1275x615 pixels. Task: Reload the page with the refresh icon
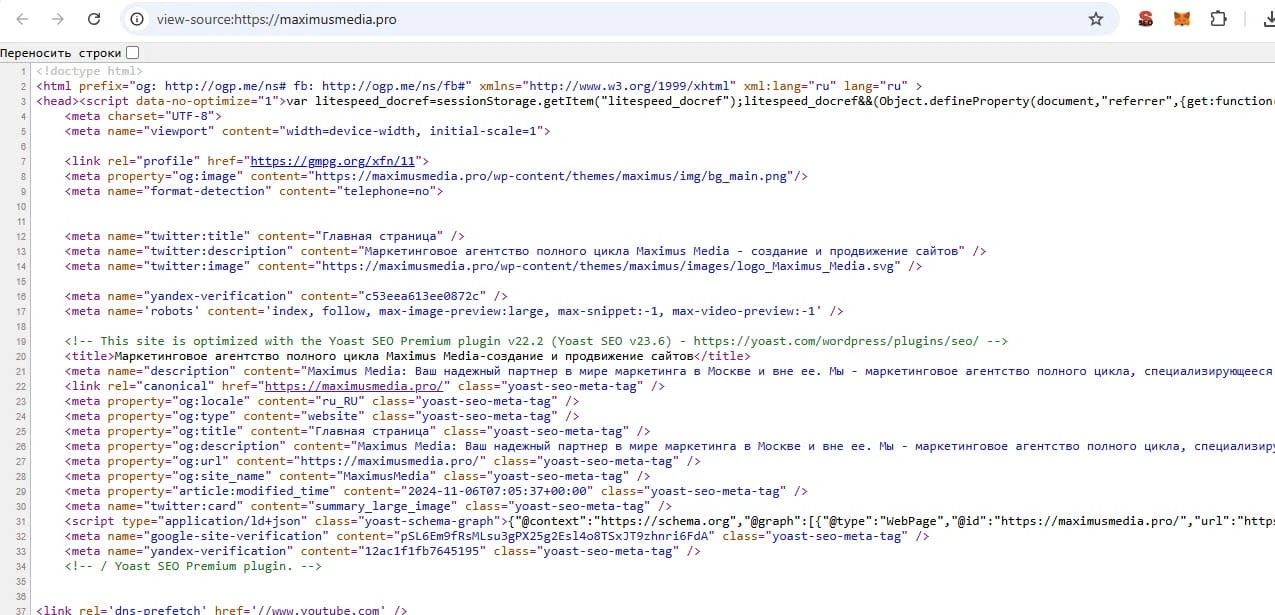click(93, 19)
